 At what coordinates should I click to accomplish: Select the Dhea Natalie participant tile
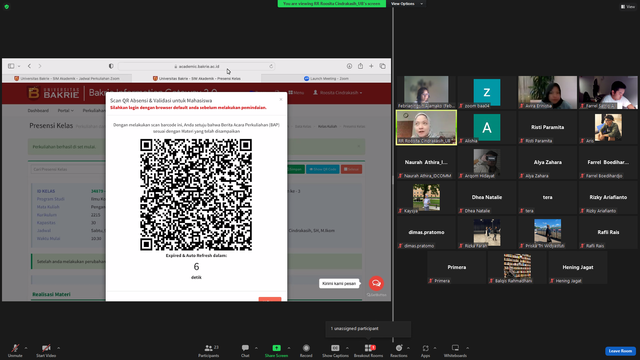coord(487,198)
